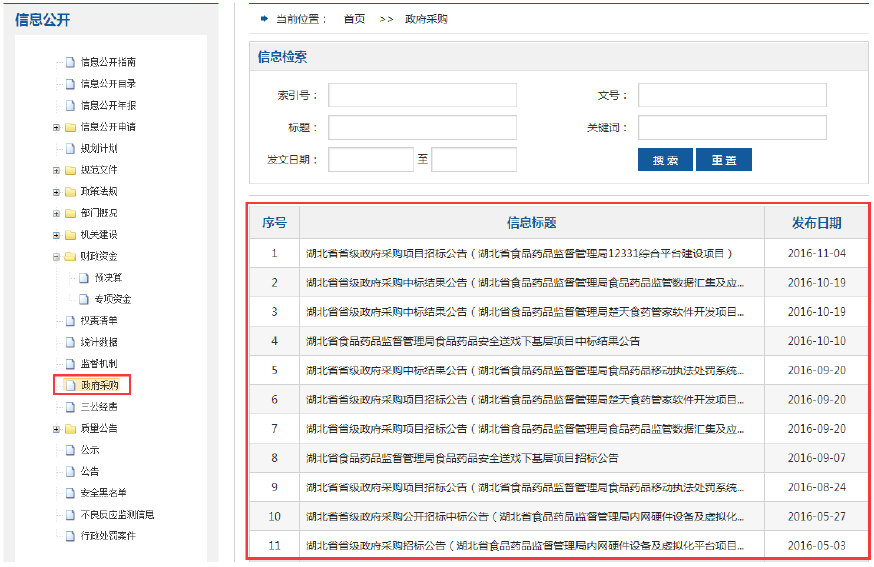Click the folder icon next to 质量公告
Screen dimensions: 874x567
click(x=70, y=429)
